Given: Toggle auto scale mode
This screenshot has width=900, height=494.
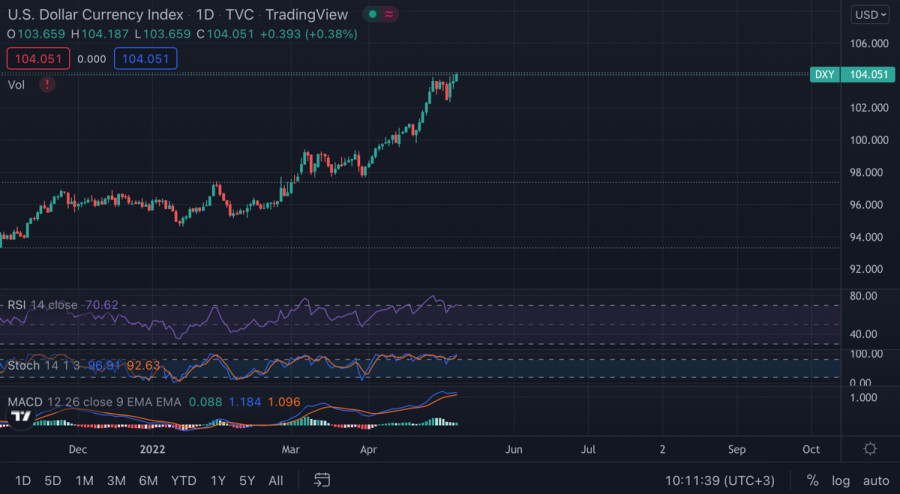Looking at the screenshot, I should pyautogui.click(x=876, y=480).
